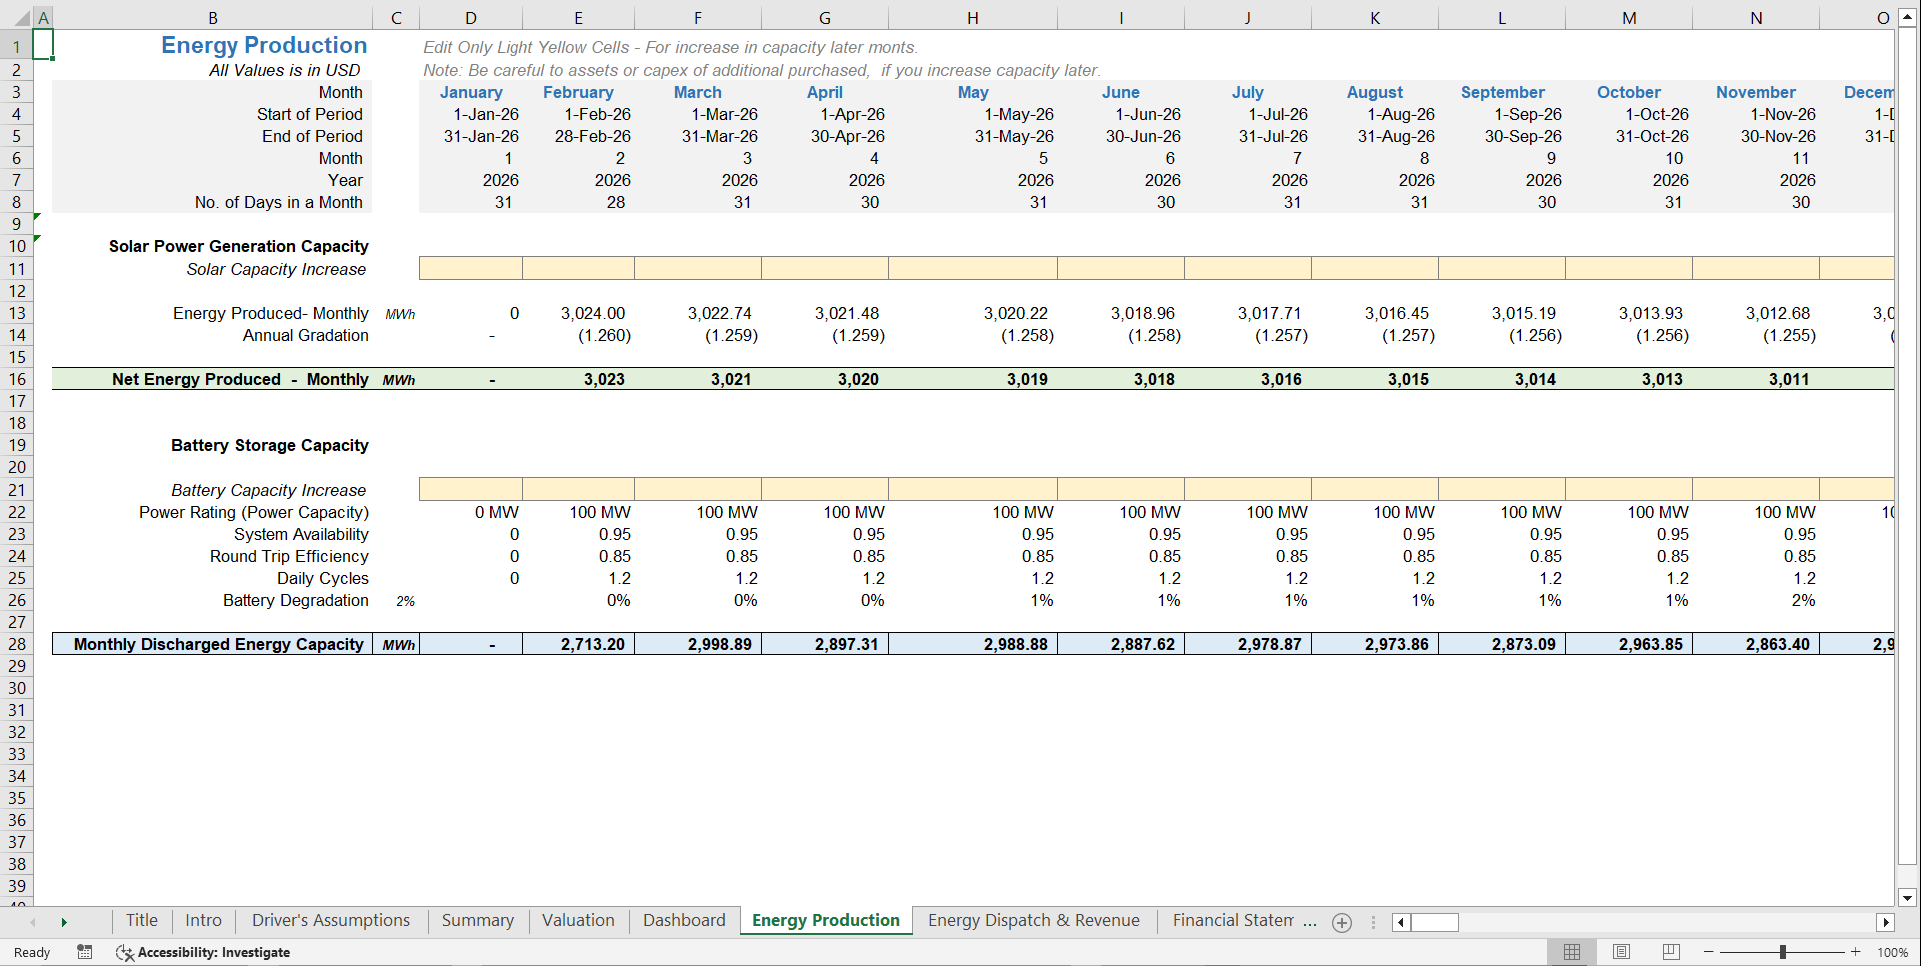Screen dimensions: 1921x966
Task: Click the yellow Solar Capacity Increase cell for January
Action: (x=470, y=268)
